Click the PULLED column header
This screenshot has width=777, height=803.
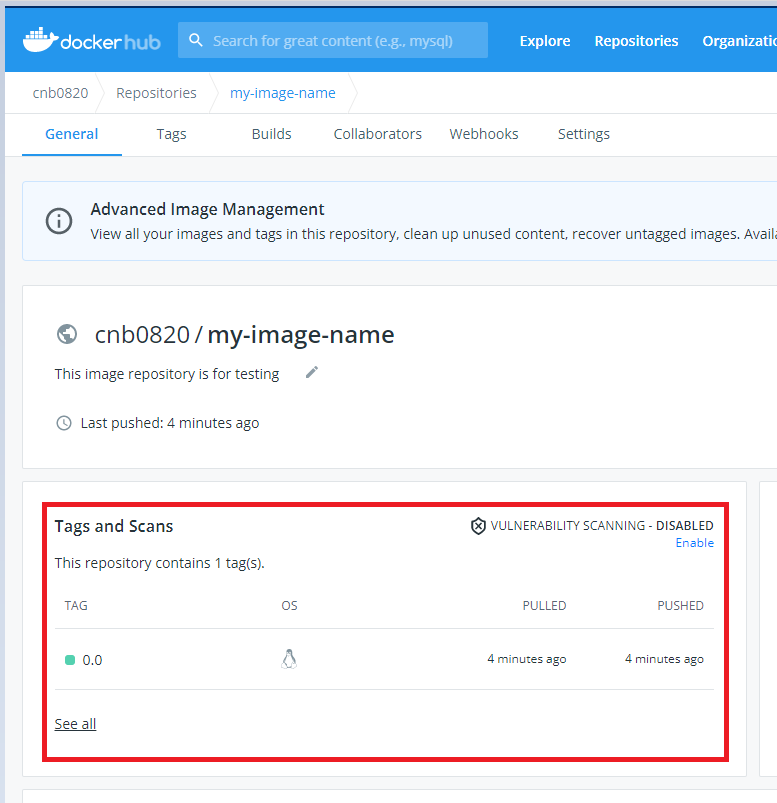point(544,605)
